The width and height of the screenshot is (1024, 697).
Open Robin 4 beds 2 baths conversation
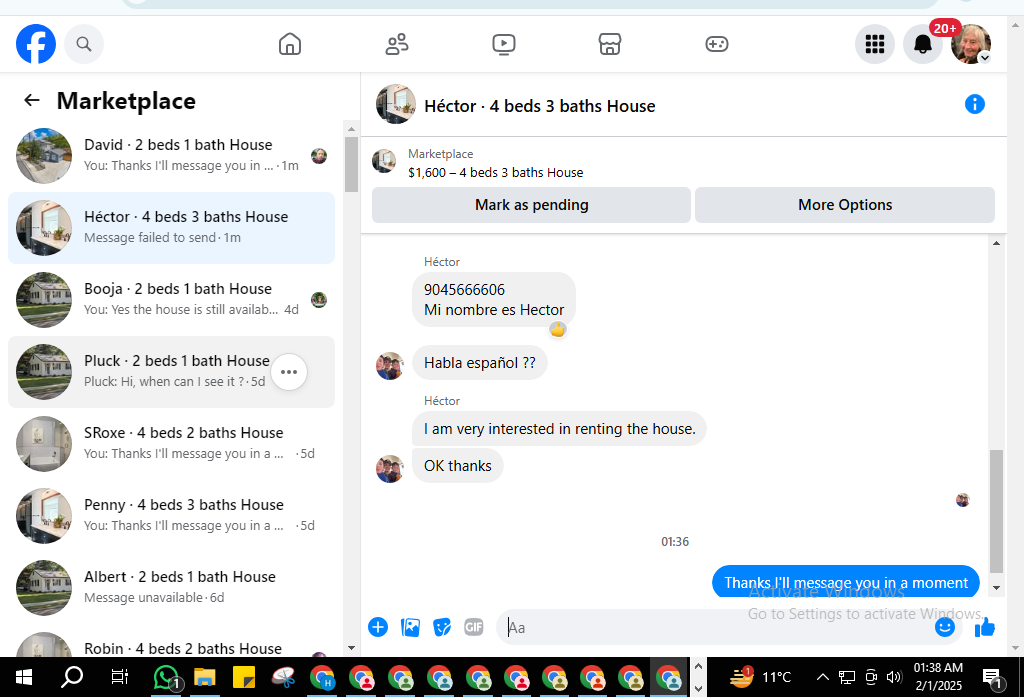171,643
